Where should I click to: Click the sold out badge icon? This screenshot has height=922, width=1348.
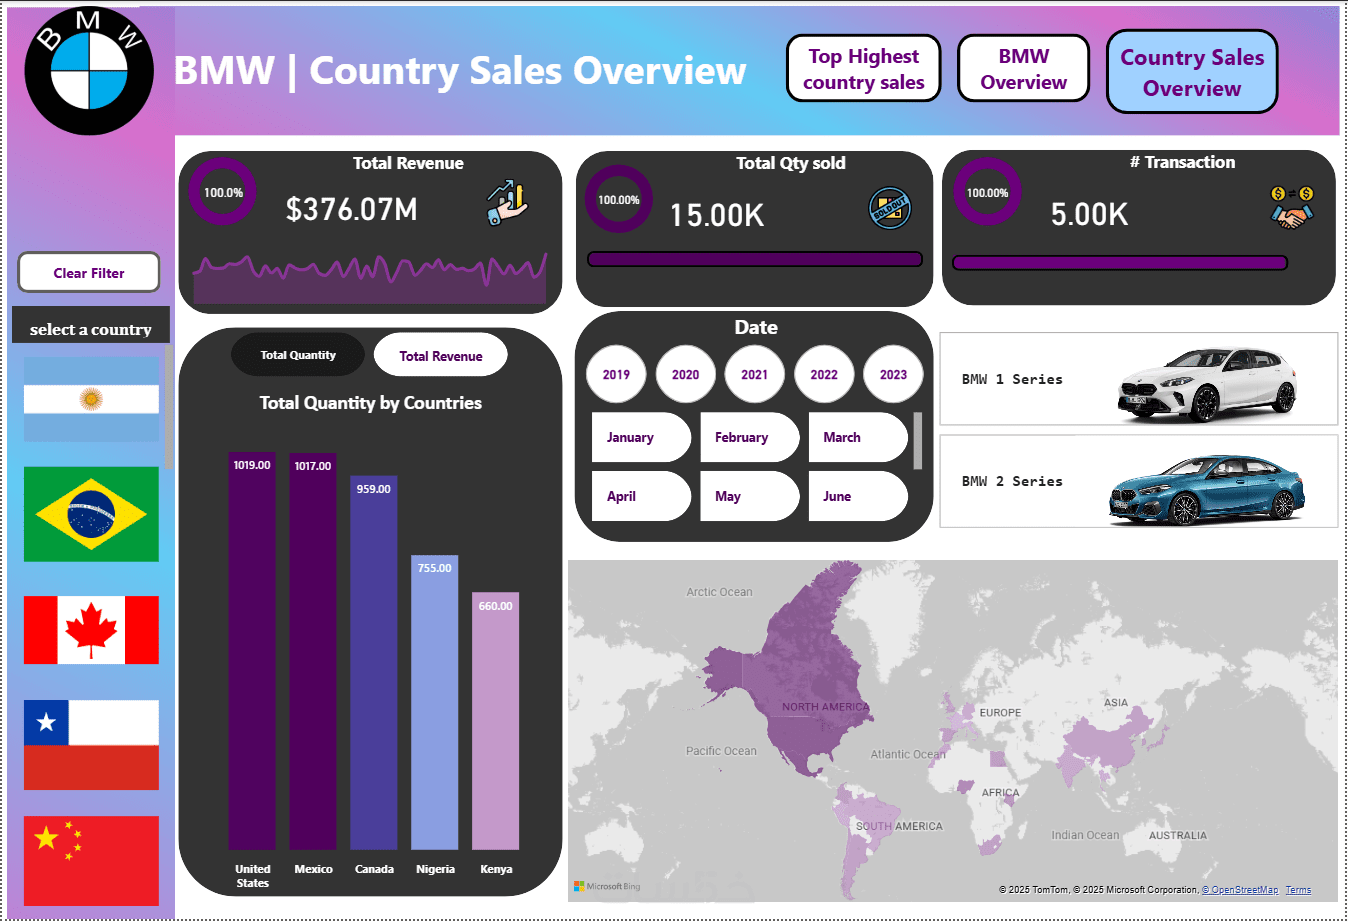(x=889, y=208)
